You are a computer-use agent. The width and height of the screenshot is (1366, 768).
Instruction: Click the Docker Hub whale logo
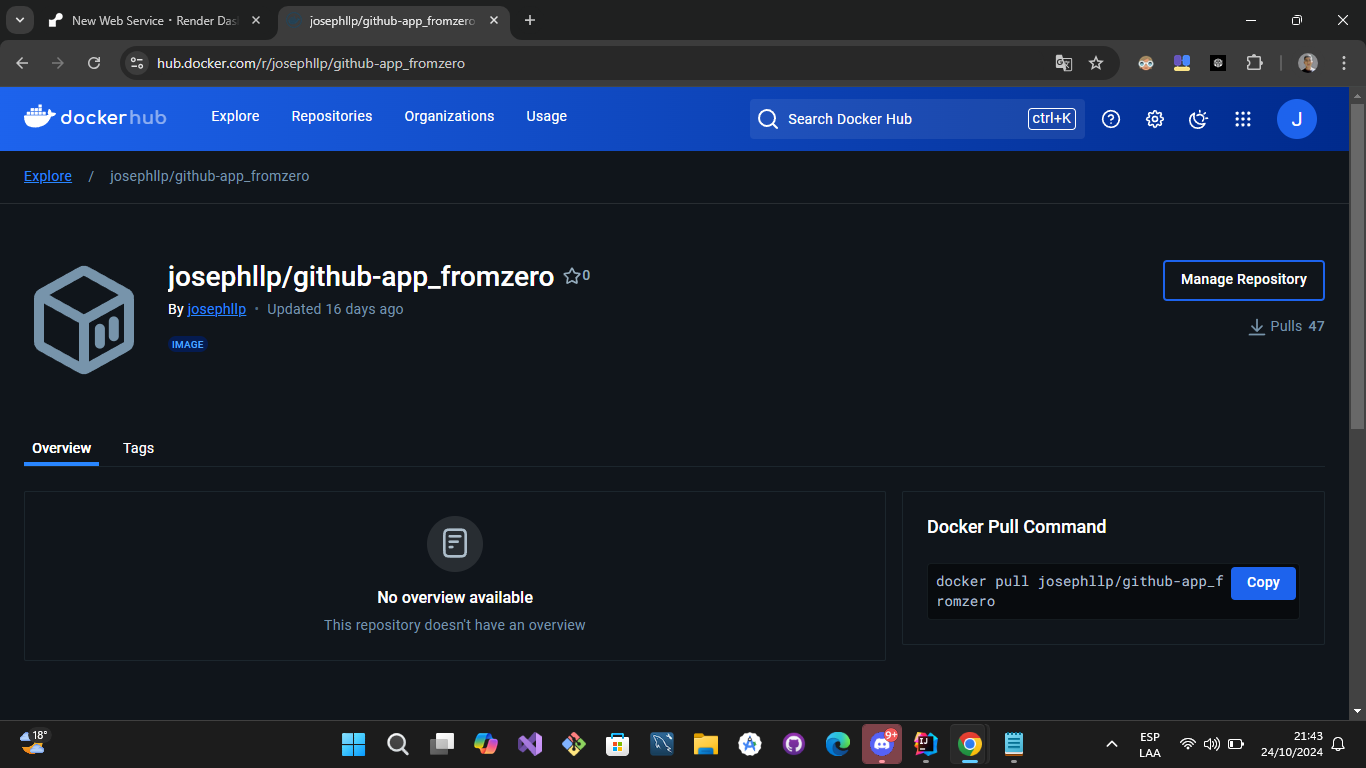coord(95,117)
